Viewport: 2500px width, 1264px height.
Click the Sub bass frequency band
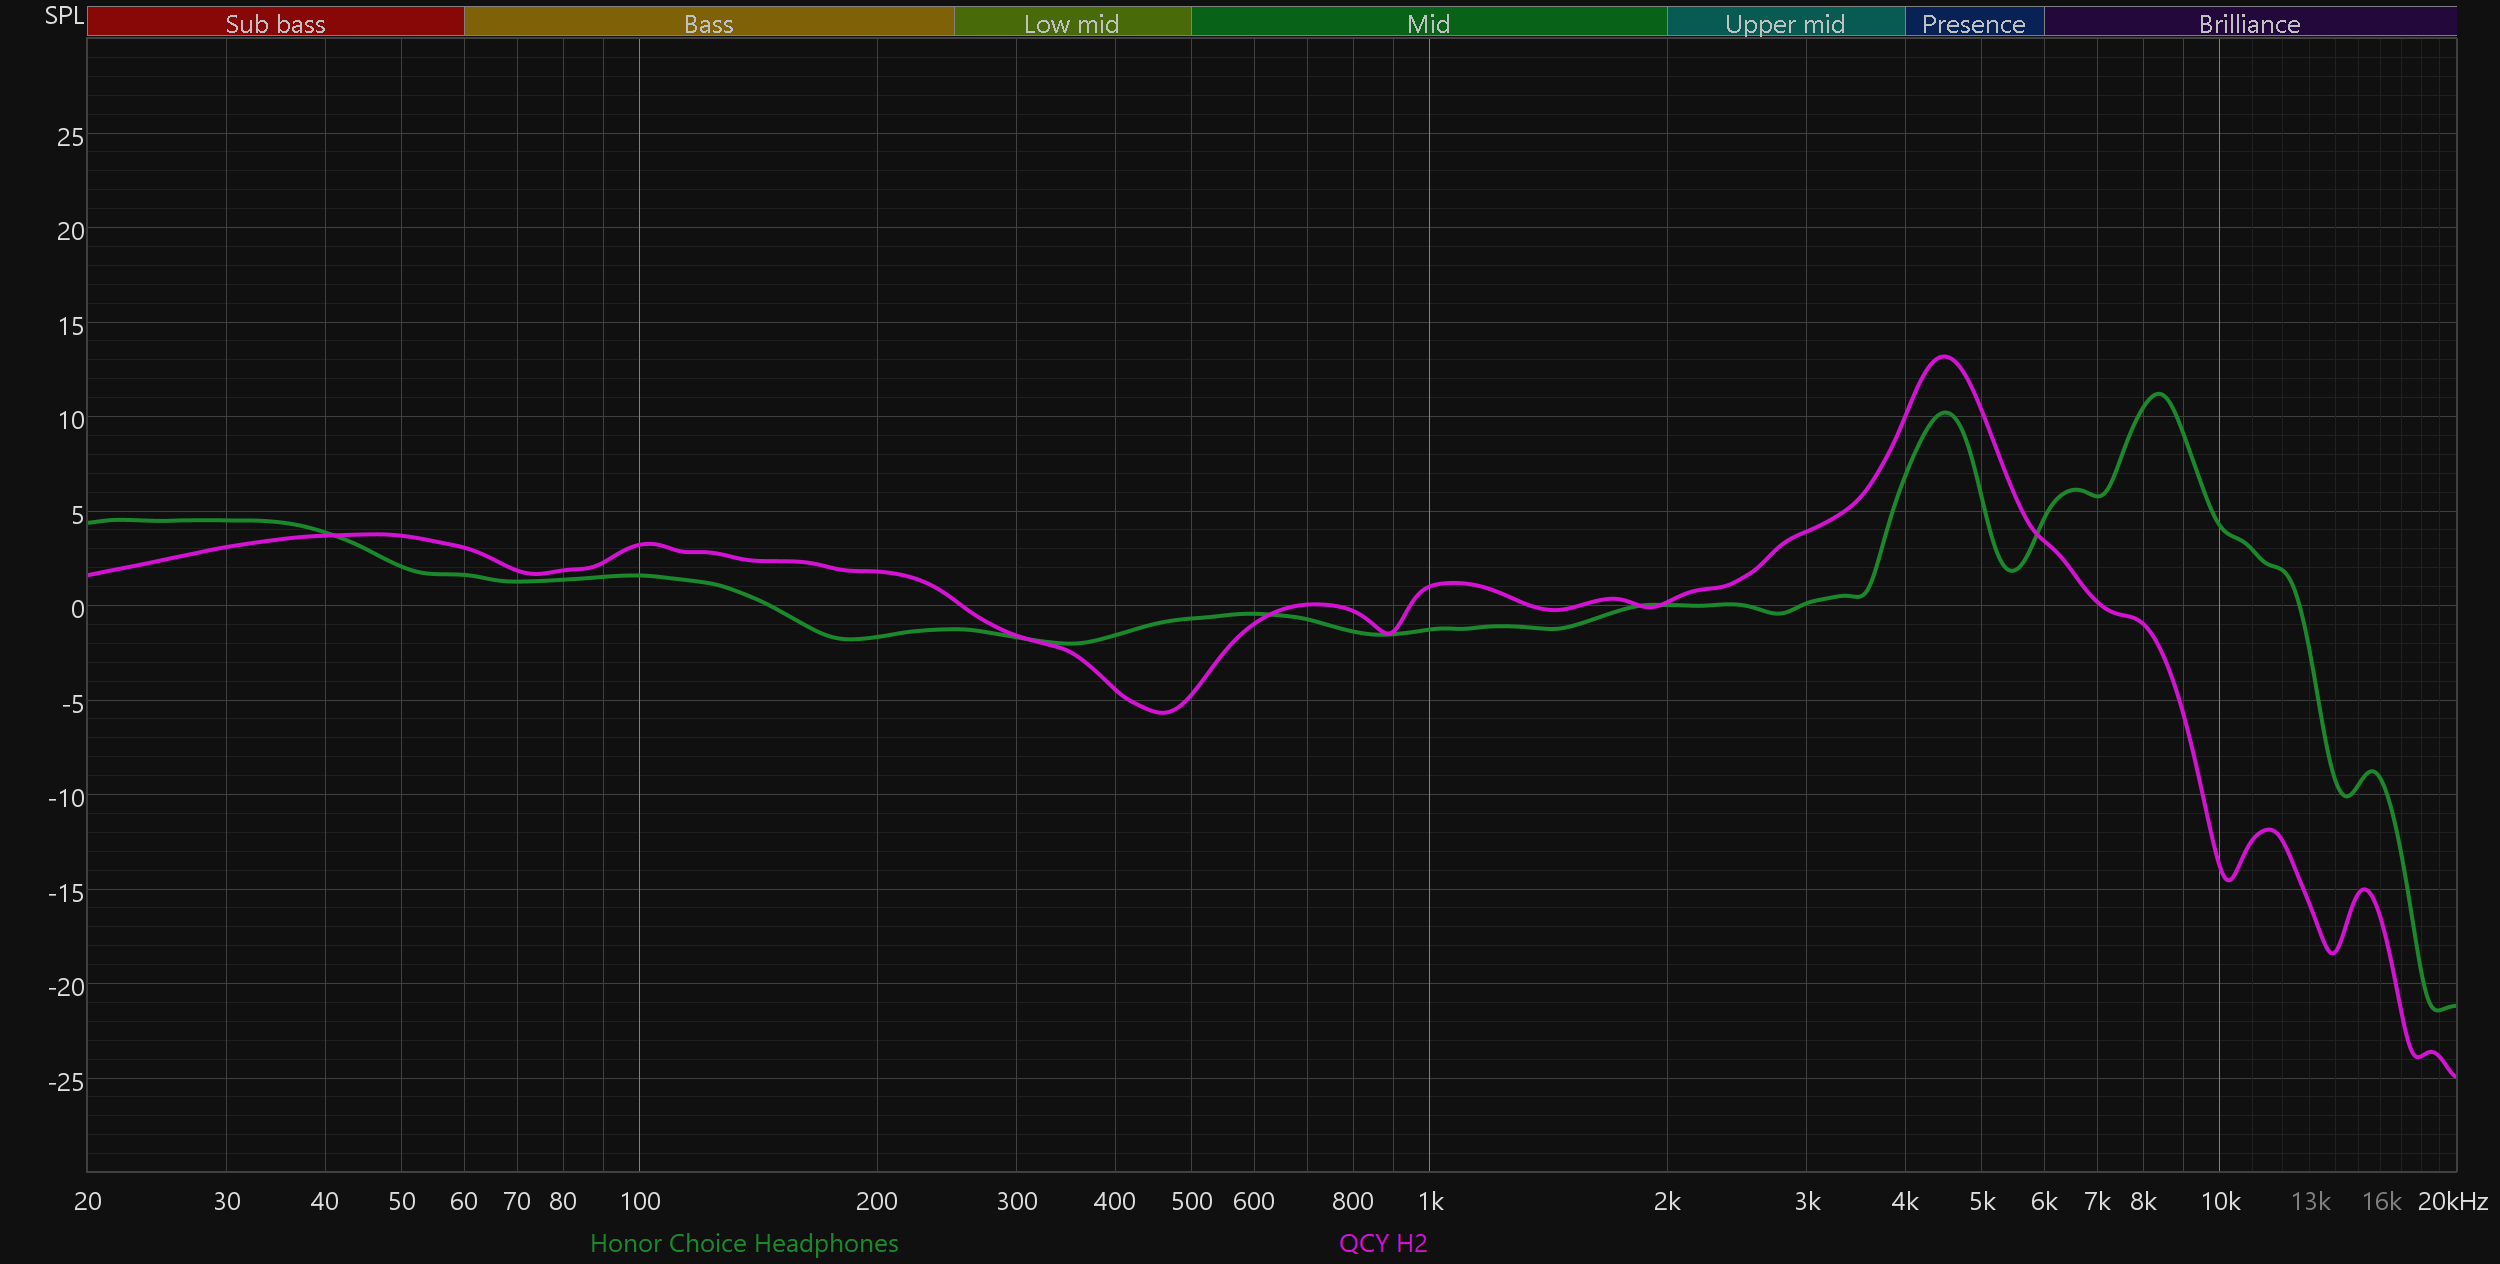(x=275, y=23)
